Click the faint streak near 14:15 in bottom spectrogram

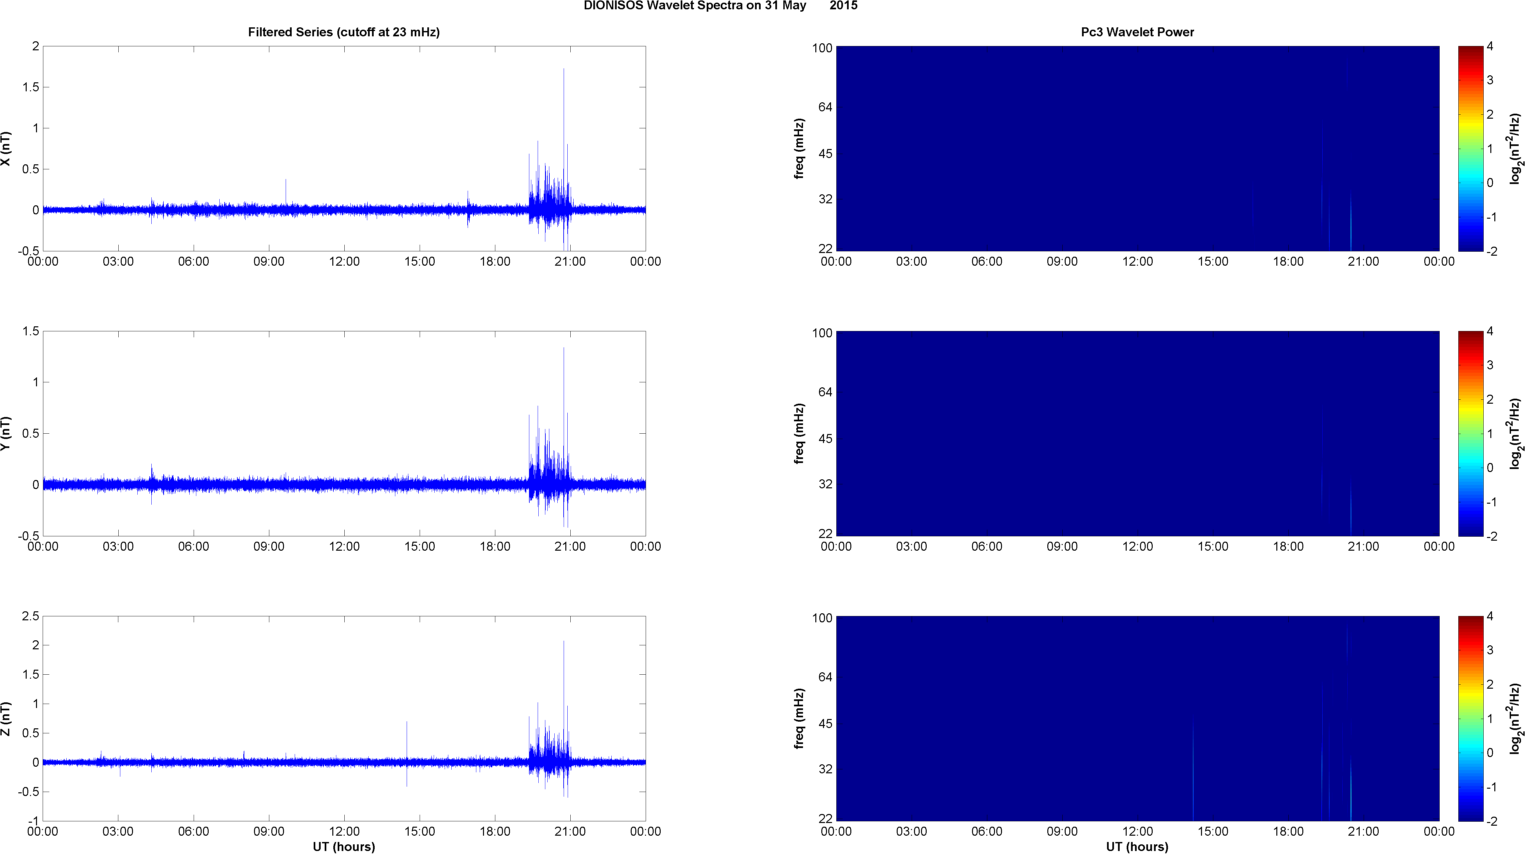1193,770
